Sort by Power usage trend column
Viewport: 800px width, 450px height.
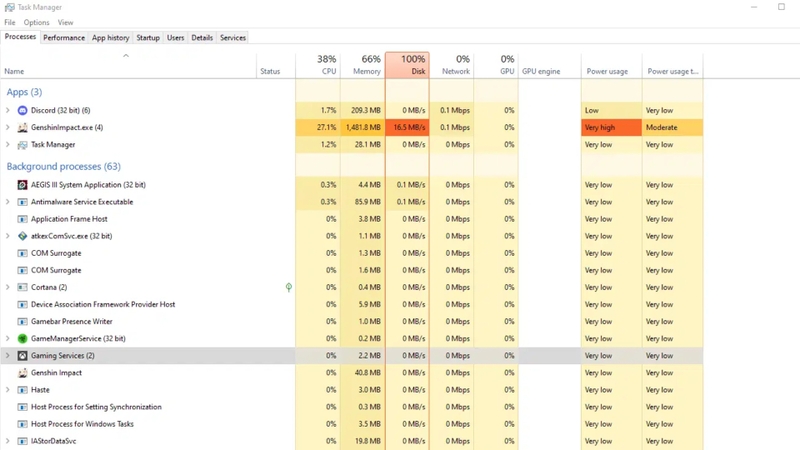pos(672,65)
